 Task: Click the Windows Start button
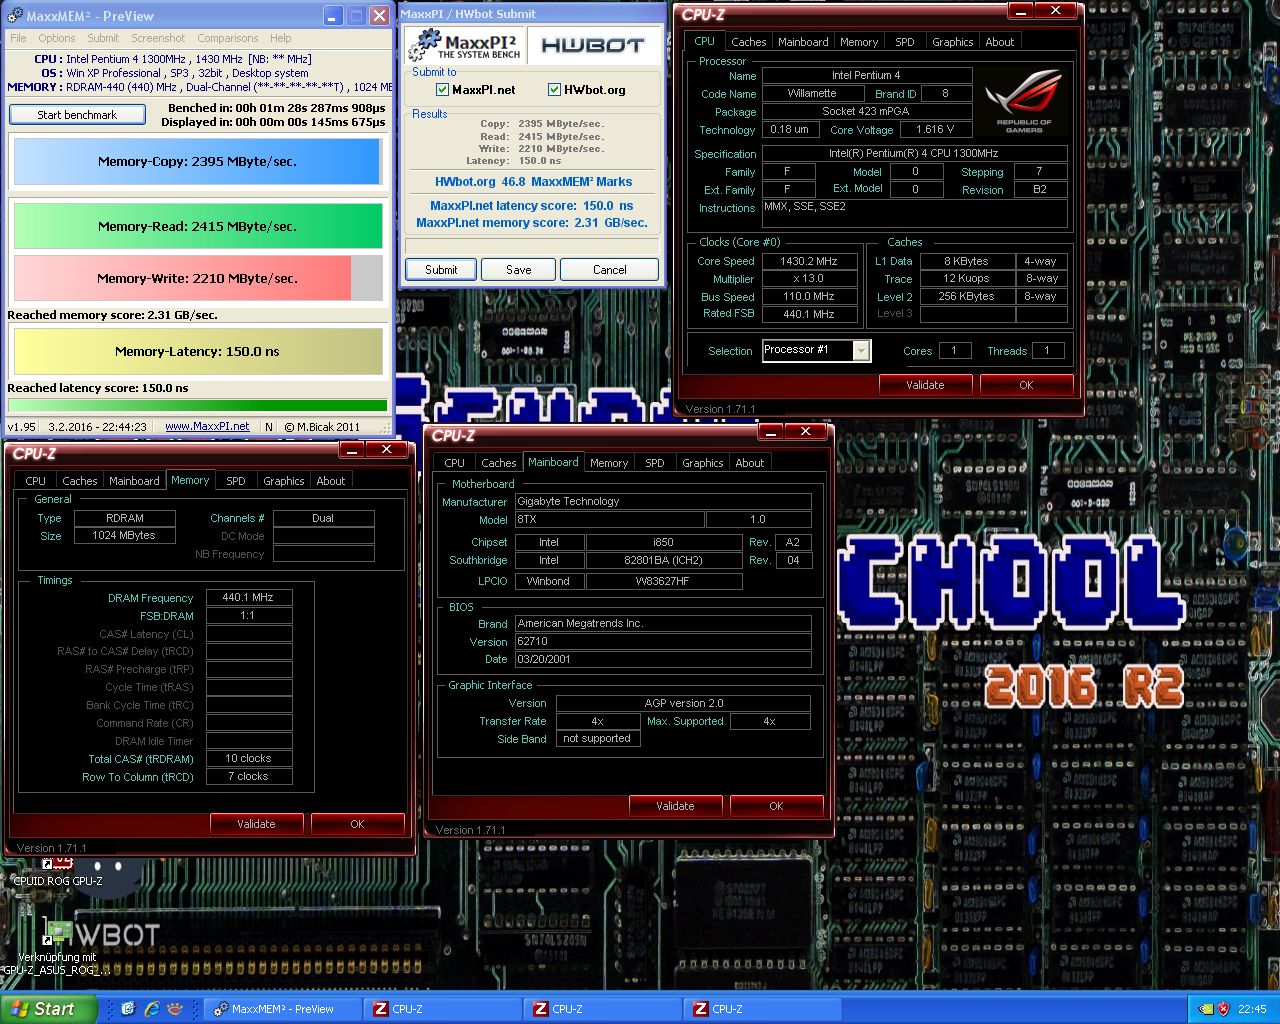[49, 1009]
